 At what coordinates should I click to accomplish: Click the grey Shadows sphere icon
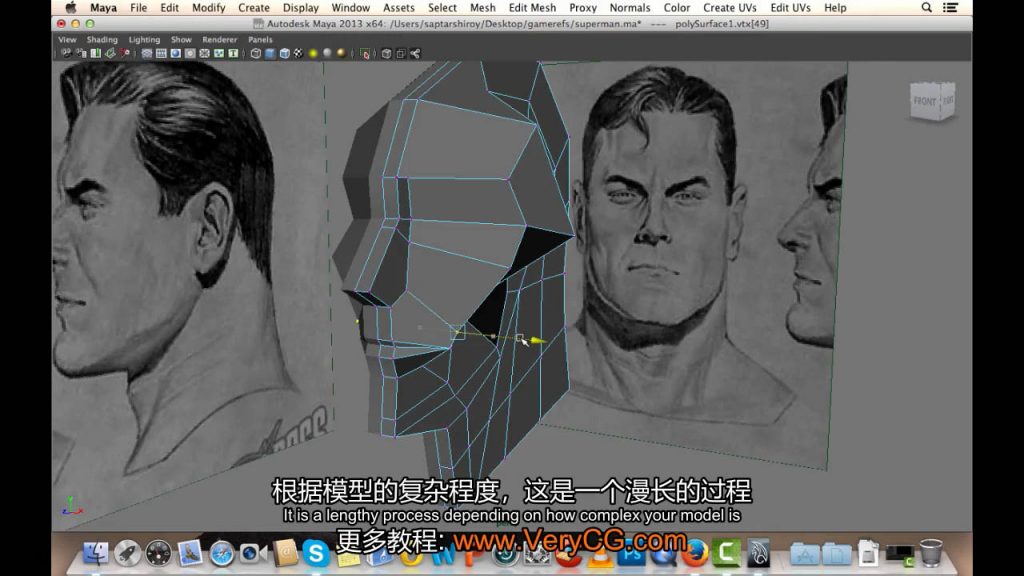[327, 54]
